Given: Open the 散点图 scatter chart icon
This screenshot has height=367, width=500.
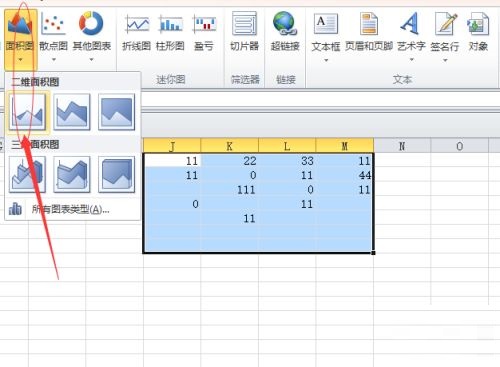Looking at the screenshot, I should tap(53, 23).
